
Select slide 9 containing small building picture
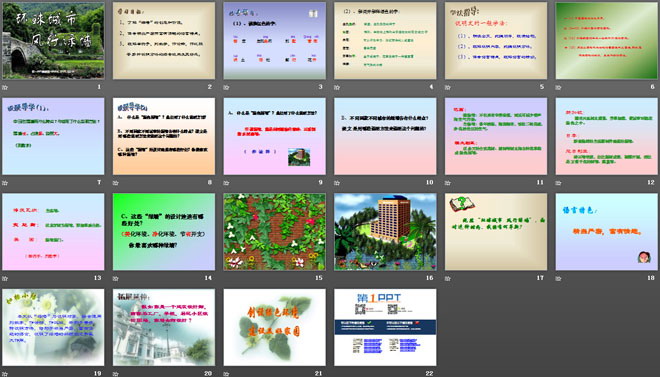[x=274, y=136]
